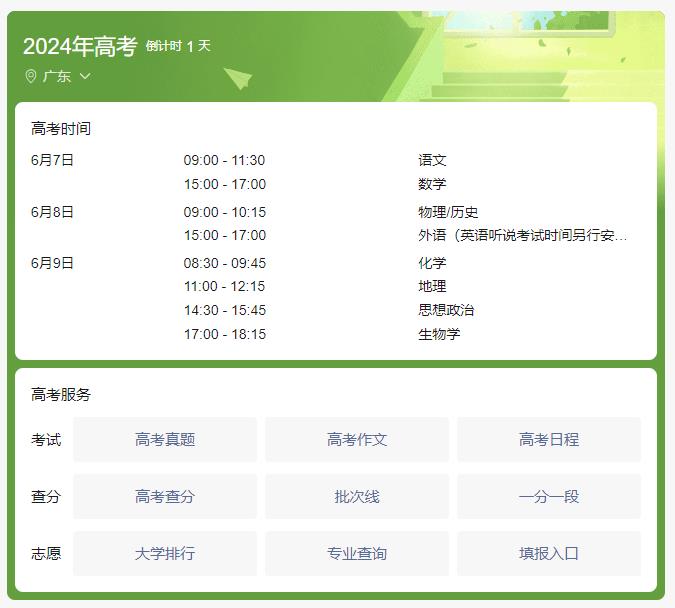Open the 专业查询 button
The width and height of the screenshot is (675, 608).
(357, 553)
